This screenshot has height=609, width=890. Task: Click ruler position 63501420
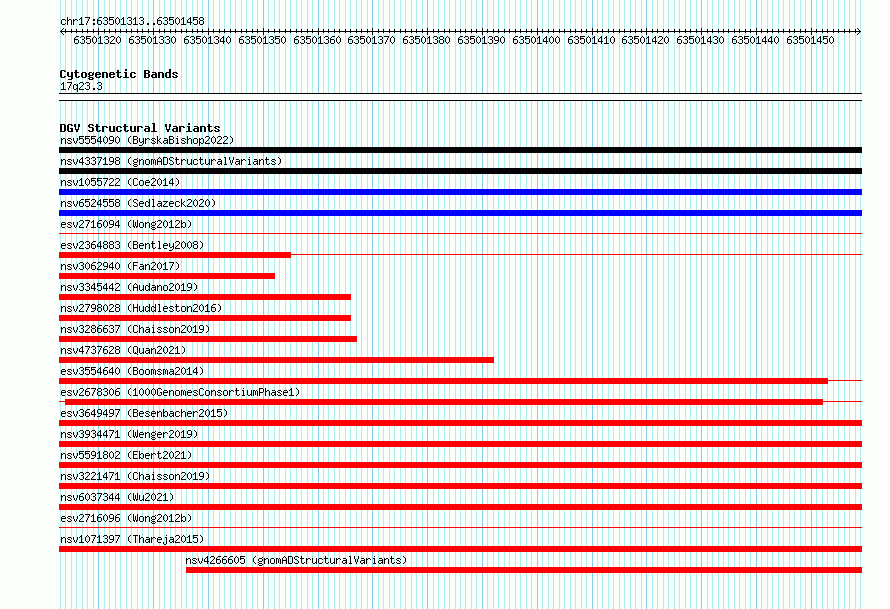[x=645, y=40]
